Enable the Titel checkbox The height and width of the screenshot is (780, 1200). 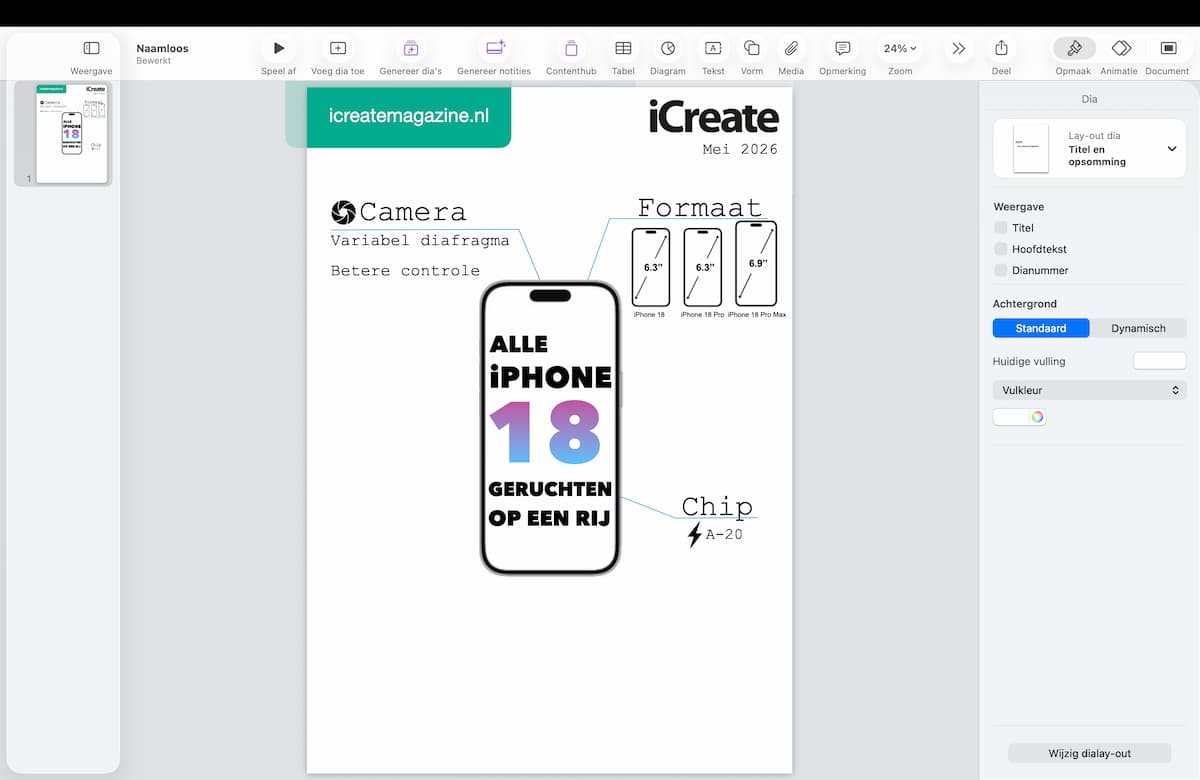[x=1001, y=228]
